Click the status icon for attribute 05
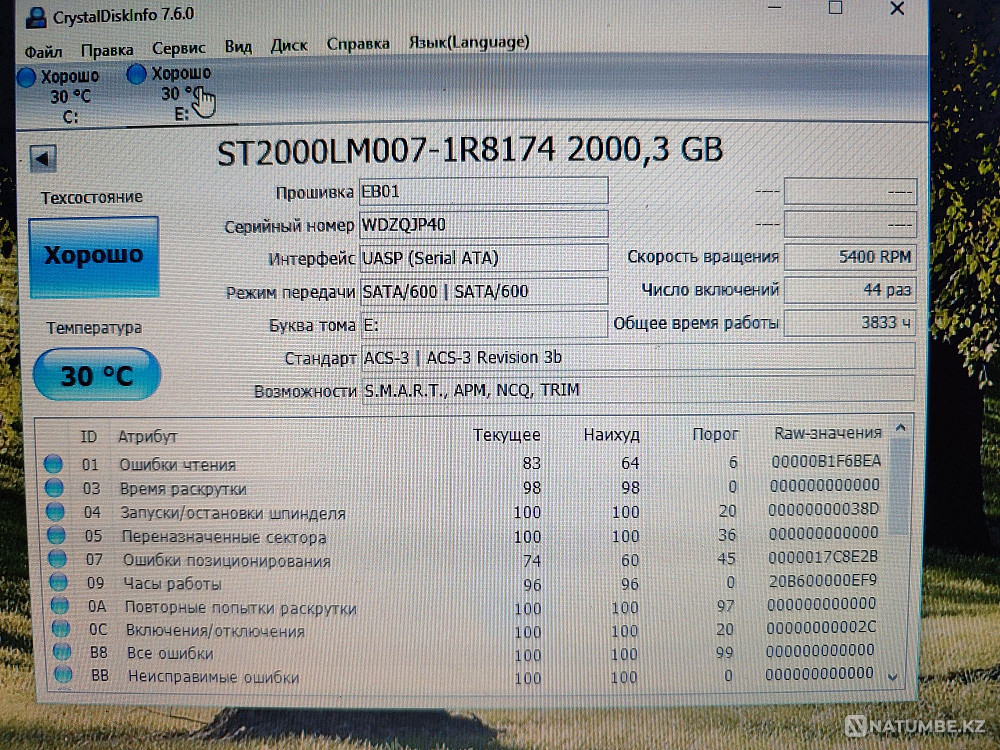 point(56,535)
